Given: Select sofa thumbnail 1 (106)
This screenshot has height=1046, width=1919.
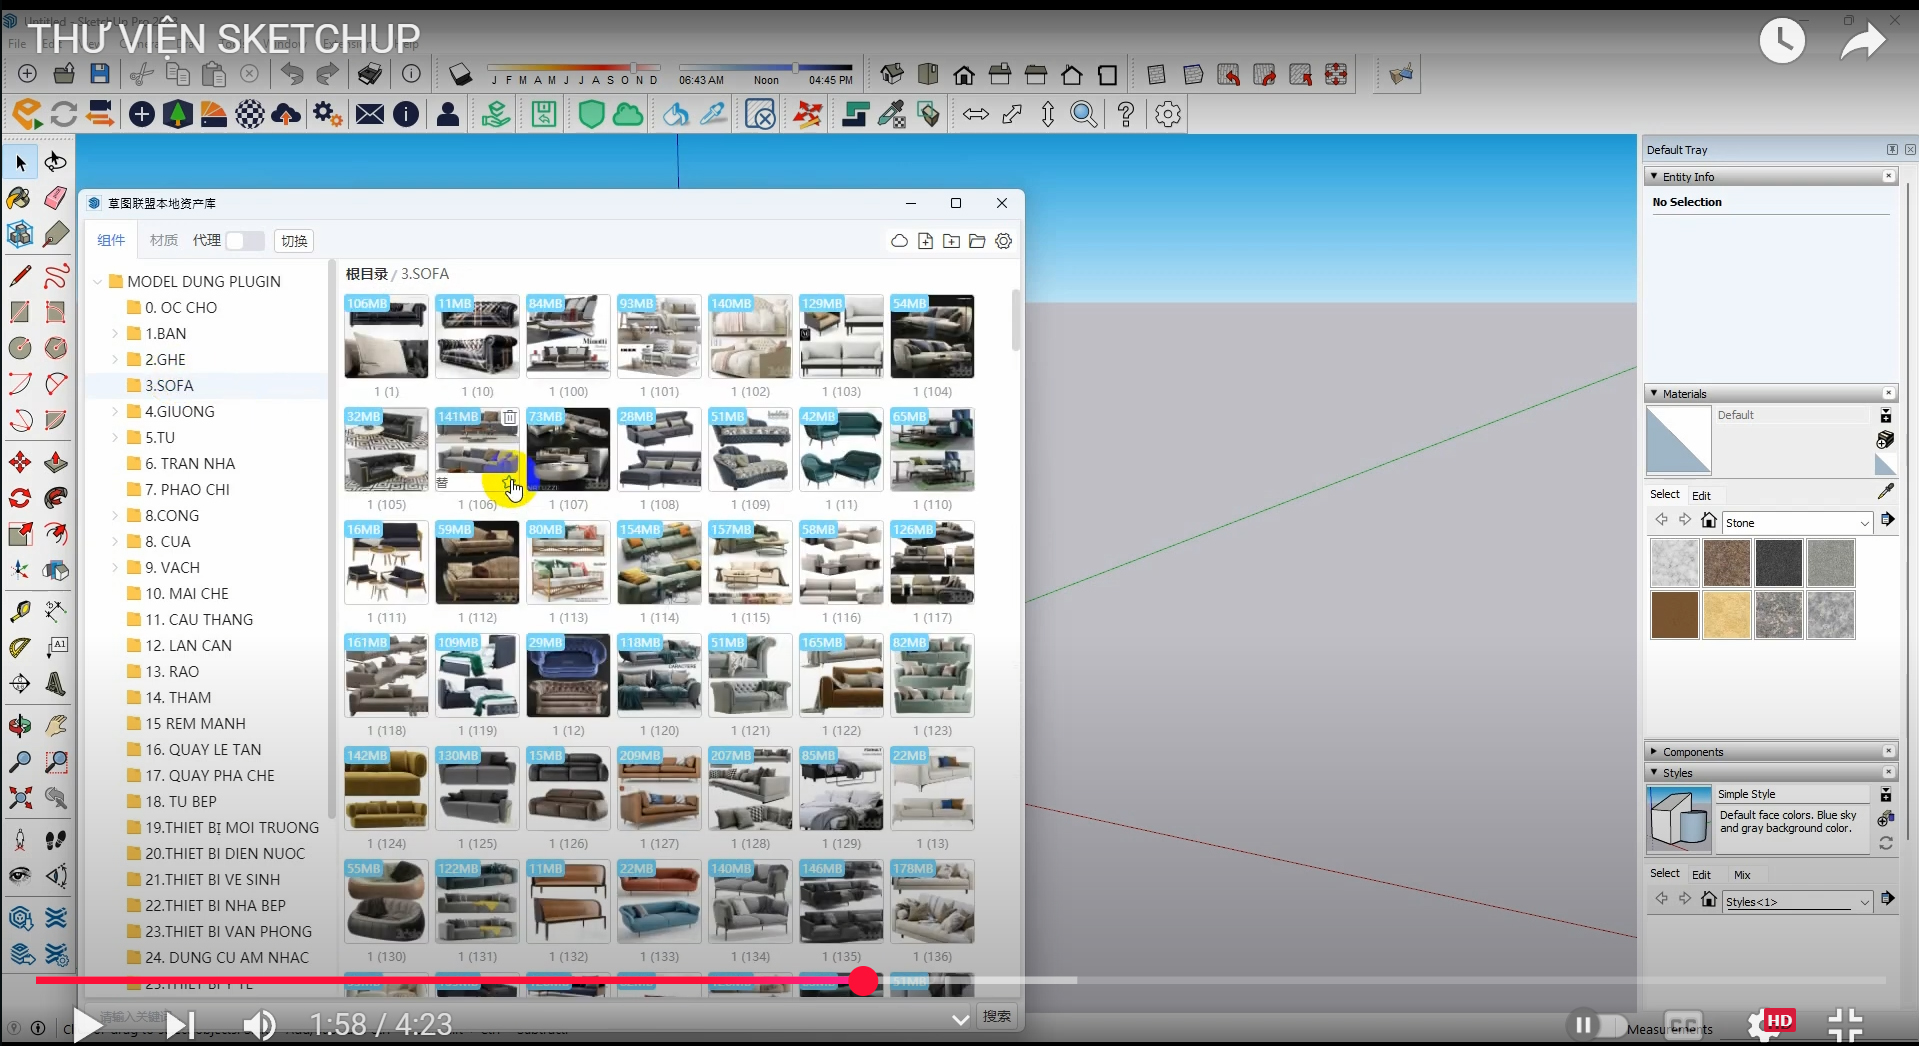Looking at the screenshot, I should click(477, 449).
